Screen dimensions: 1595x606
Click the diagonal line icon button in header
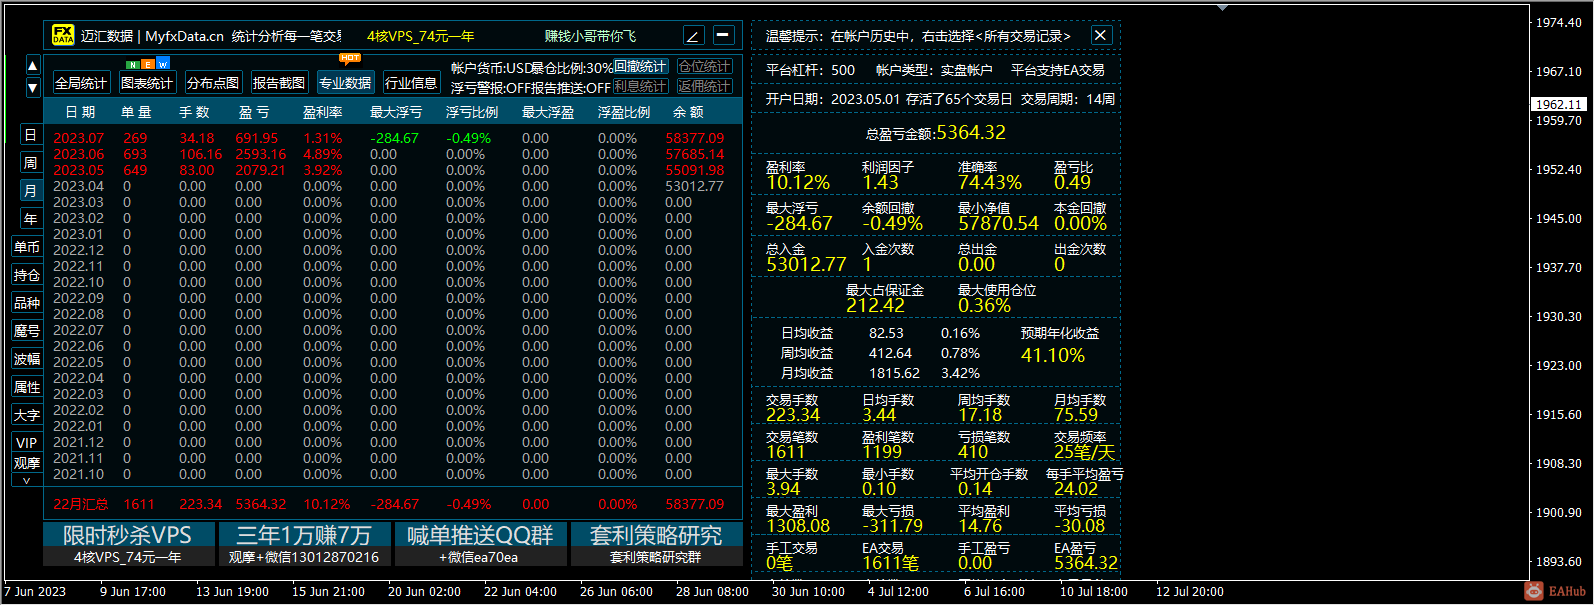pos(694,36)
